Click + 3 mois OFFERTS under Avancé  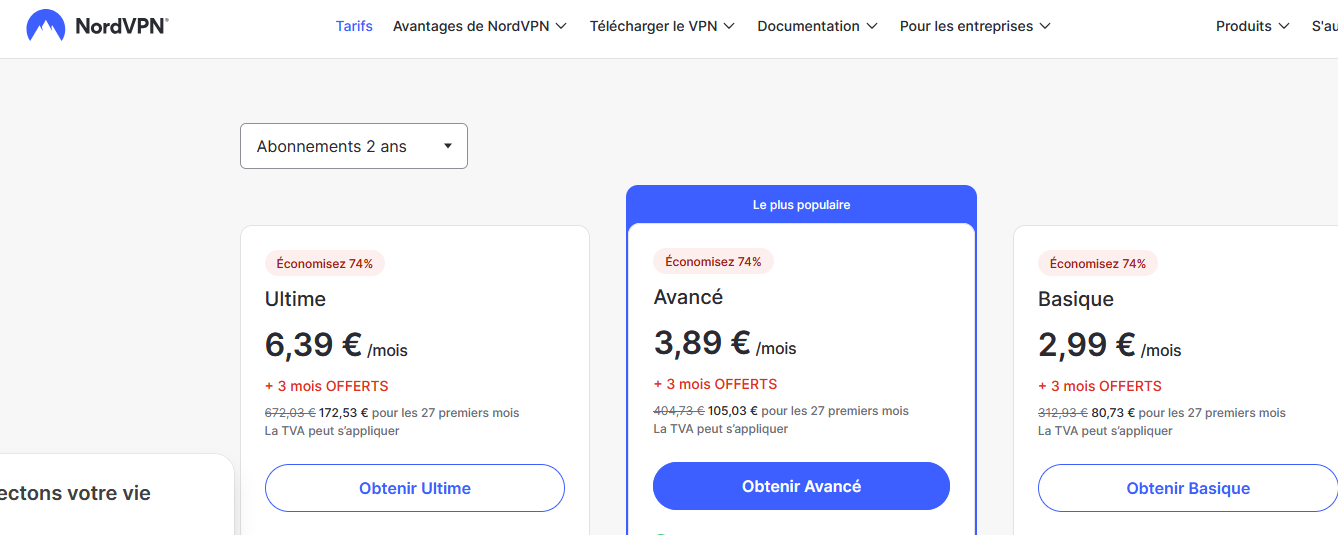pyautogui.click(x=715, y=384)
